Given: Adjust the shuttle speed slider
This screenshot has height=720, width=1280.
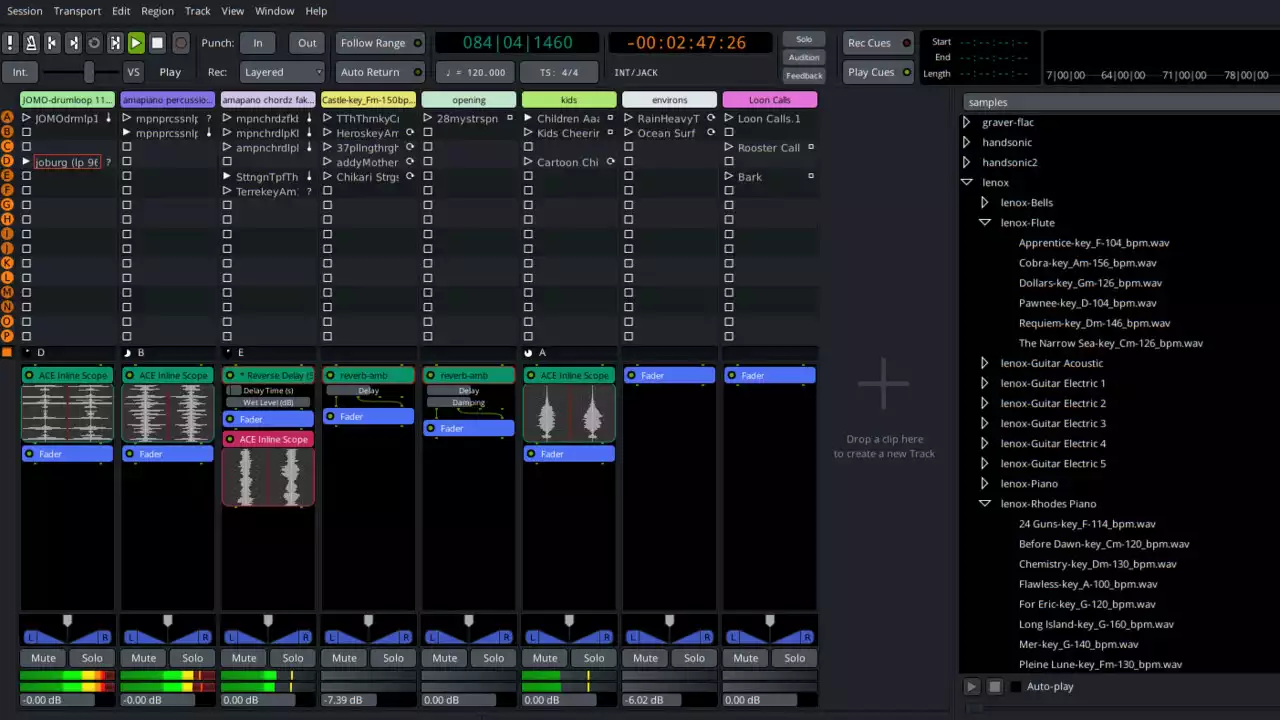Looking at the screenshot, I should [80, 72].
